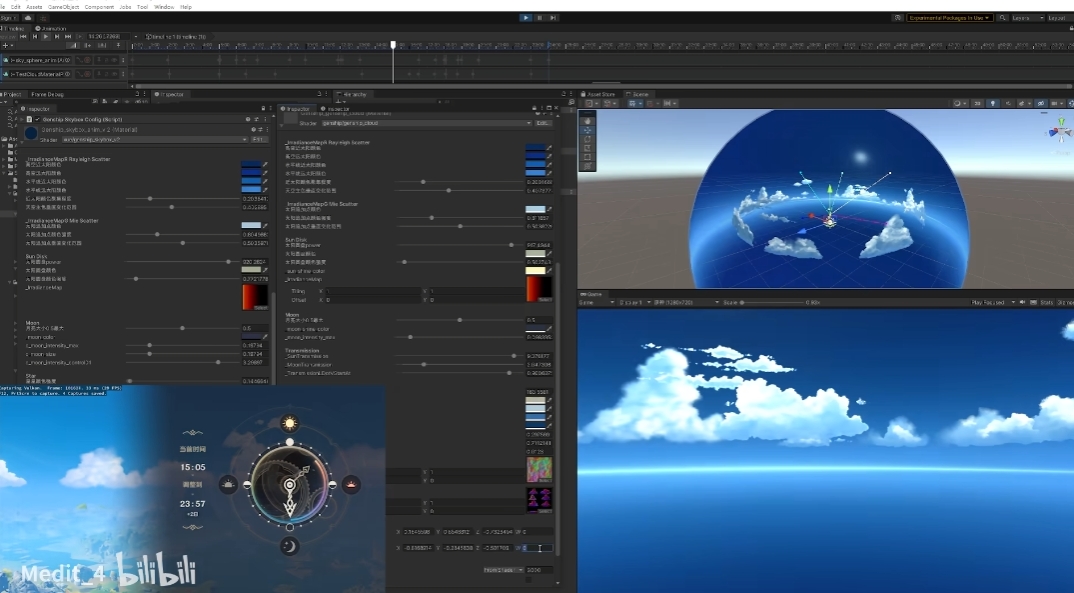Click the search magnifier in the top toolbar
The height and width of the screenshot is (593, 1074).
1002,18
